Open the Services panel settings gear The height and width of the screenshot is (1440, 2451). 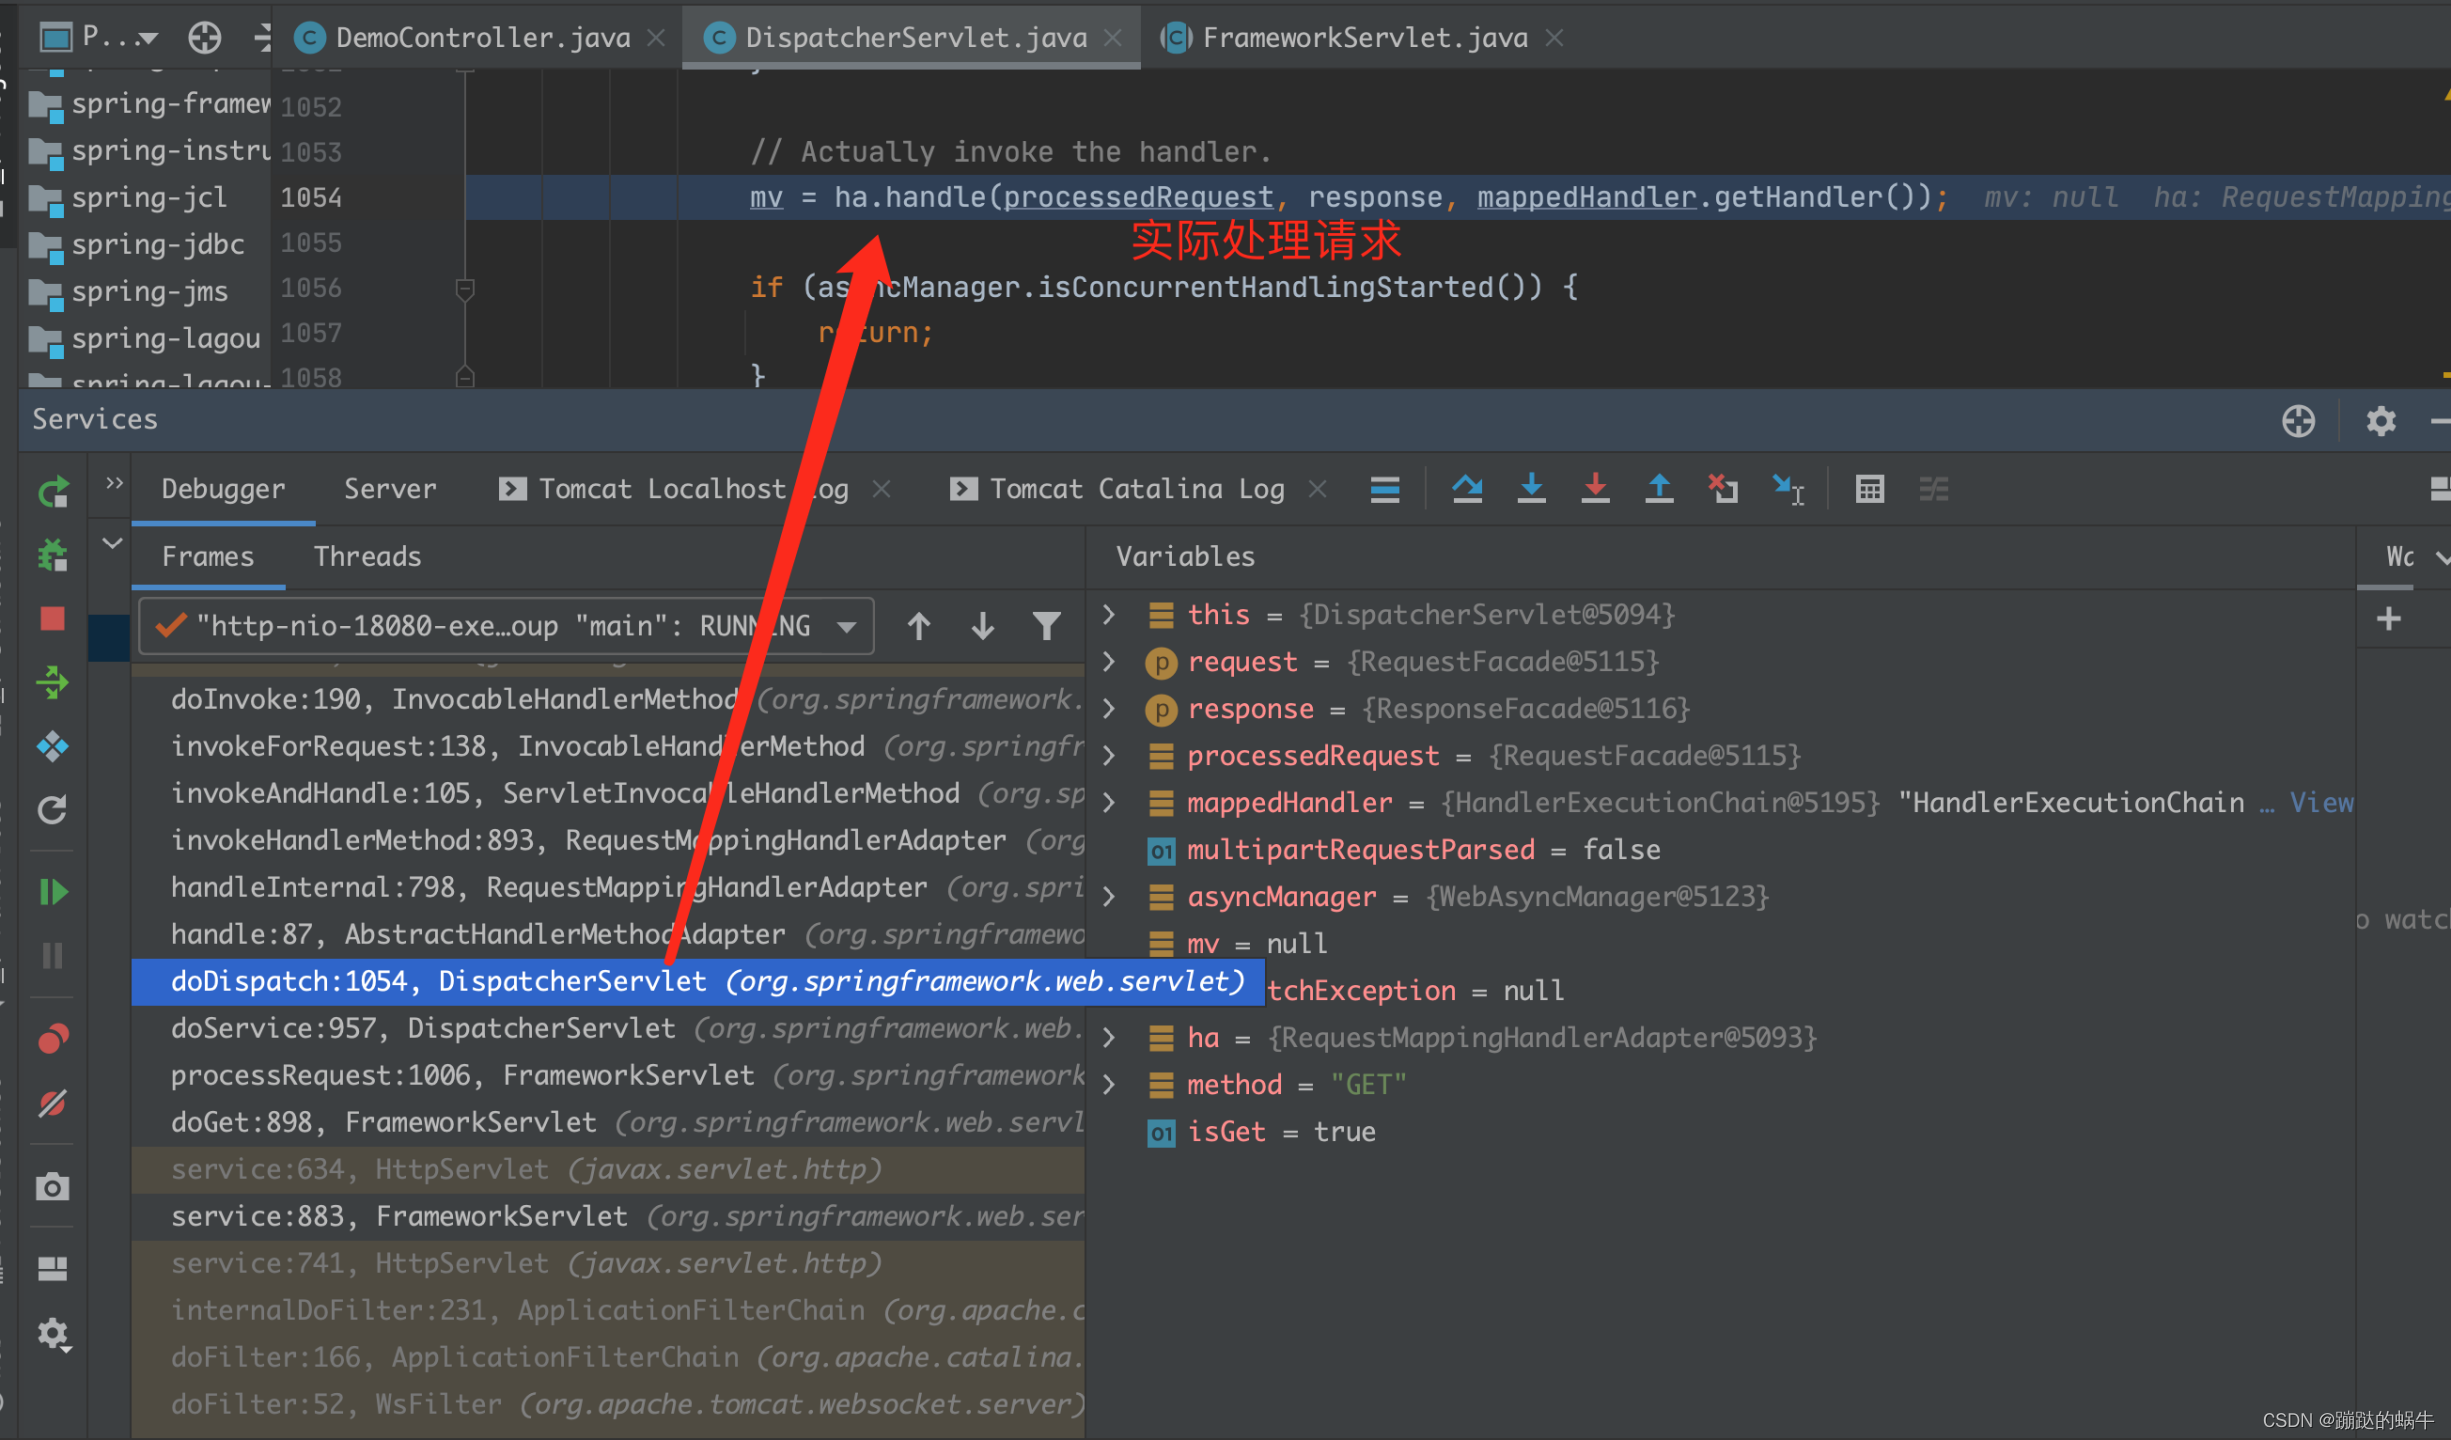pyautogui.click(x=2380, y=420)
